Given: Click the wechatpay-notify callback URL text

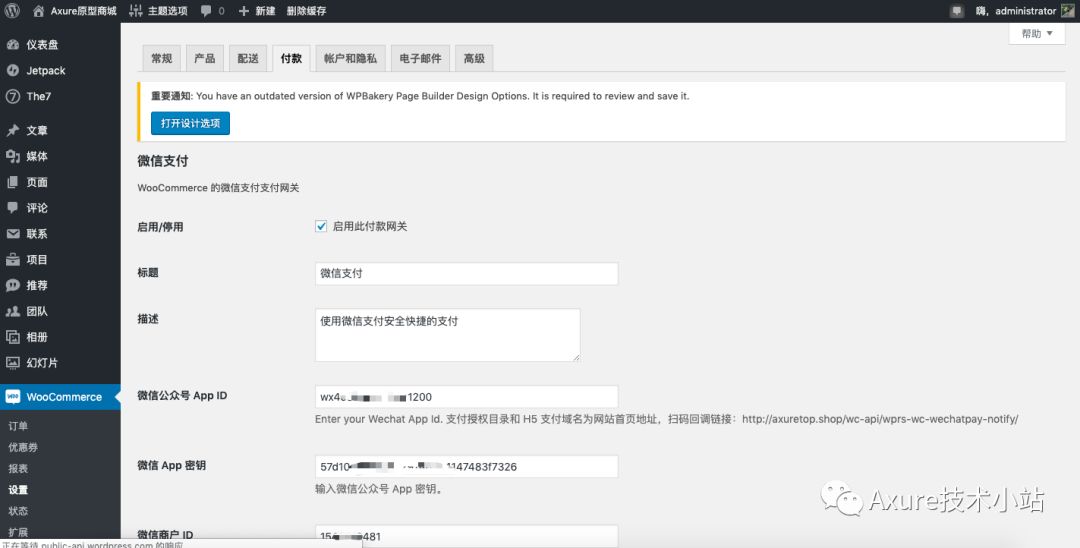Looking at the screenshot, I should pyautogui.click(x=880, y=419).
